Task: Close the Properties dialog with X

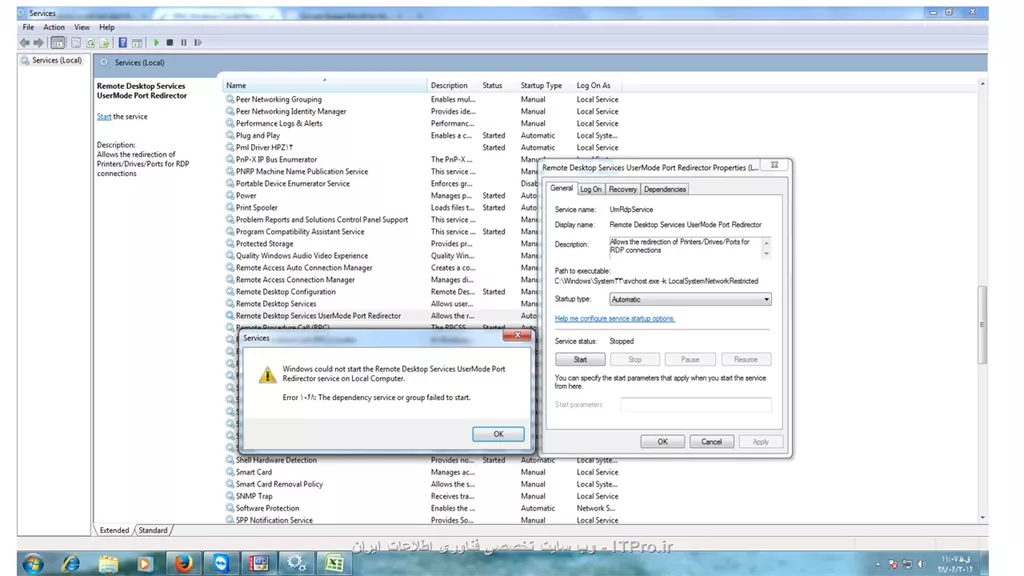Action: tap(775, 165)
